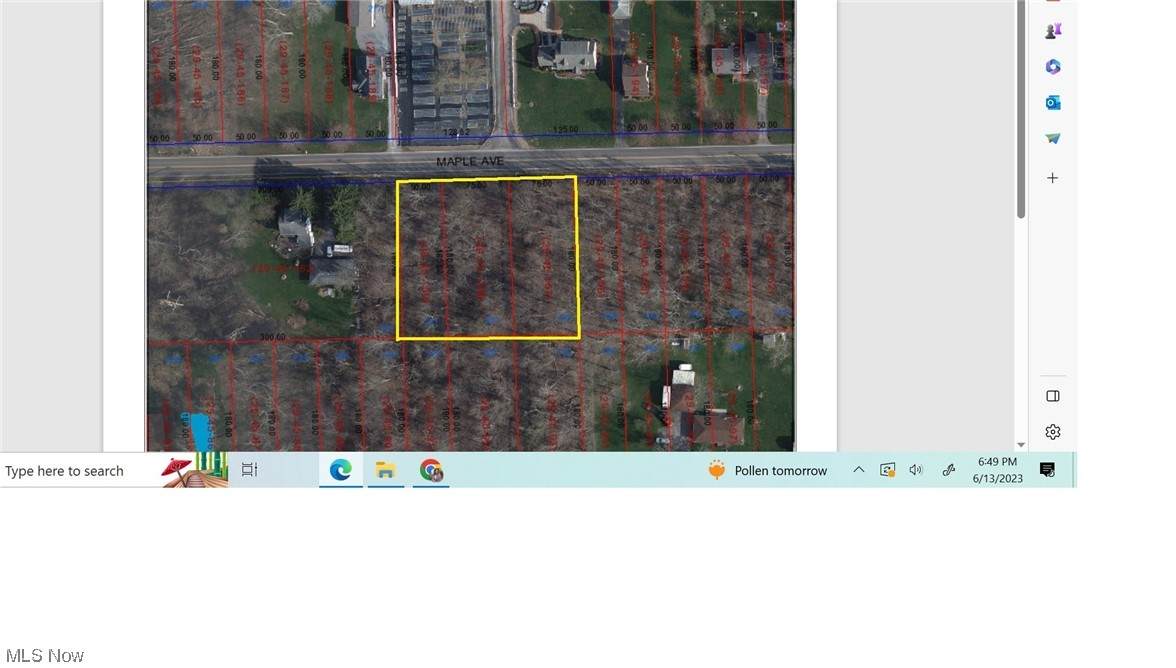Open the clock showing 6:49 PM

[x=997, y=470]
